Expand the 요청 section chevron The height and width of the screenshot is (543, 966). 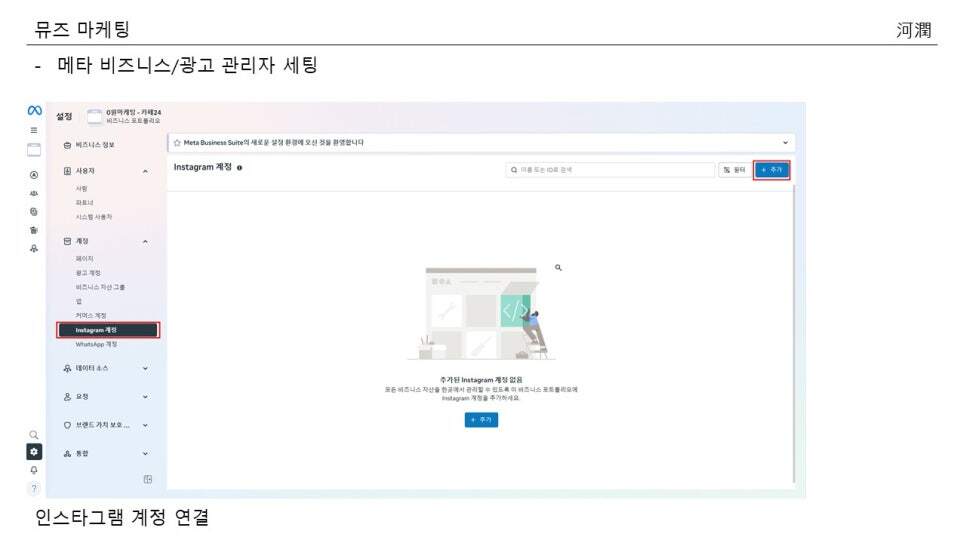(x=145, y=396)
